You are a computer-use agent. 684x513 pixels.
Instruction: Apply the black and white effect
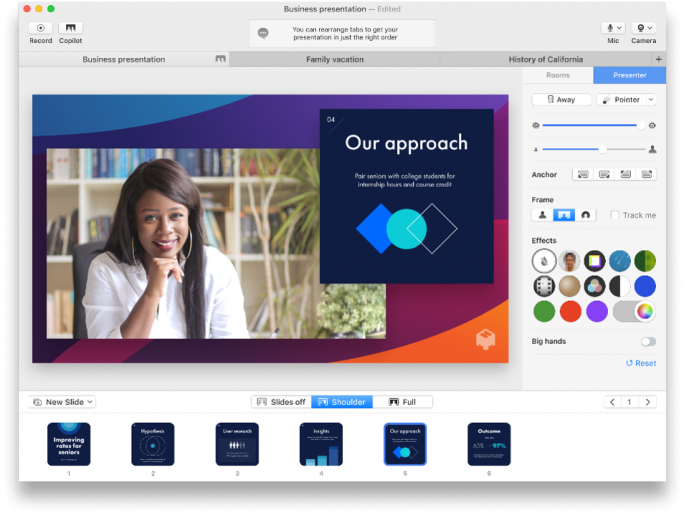[620, 287]
